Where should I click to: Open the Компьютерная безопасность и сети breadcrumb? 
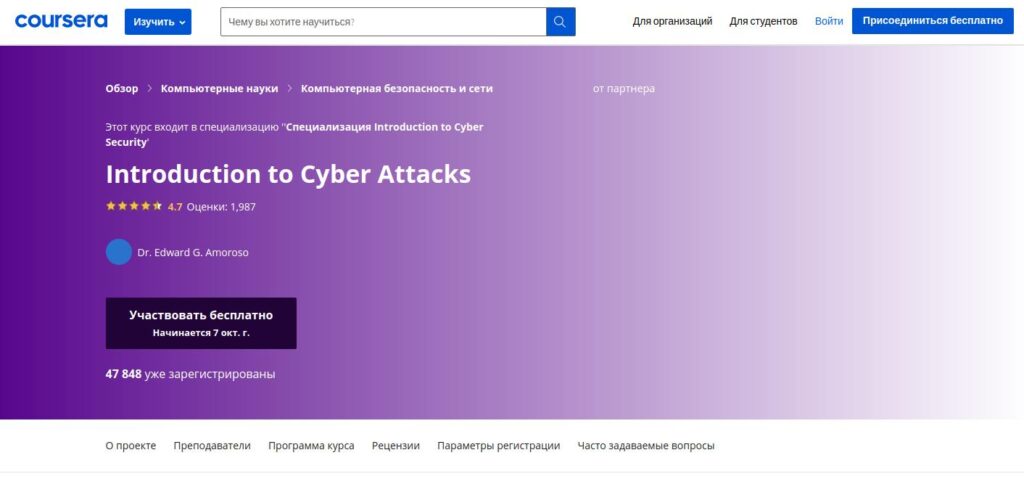(x=396, y=88)
